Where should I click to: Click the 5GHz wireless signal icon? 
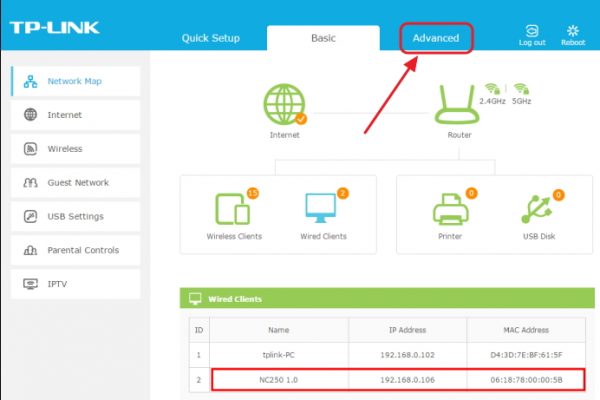522,89
